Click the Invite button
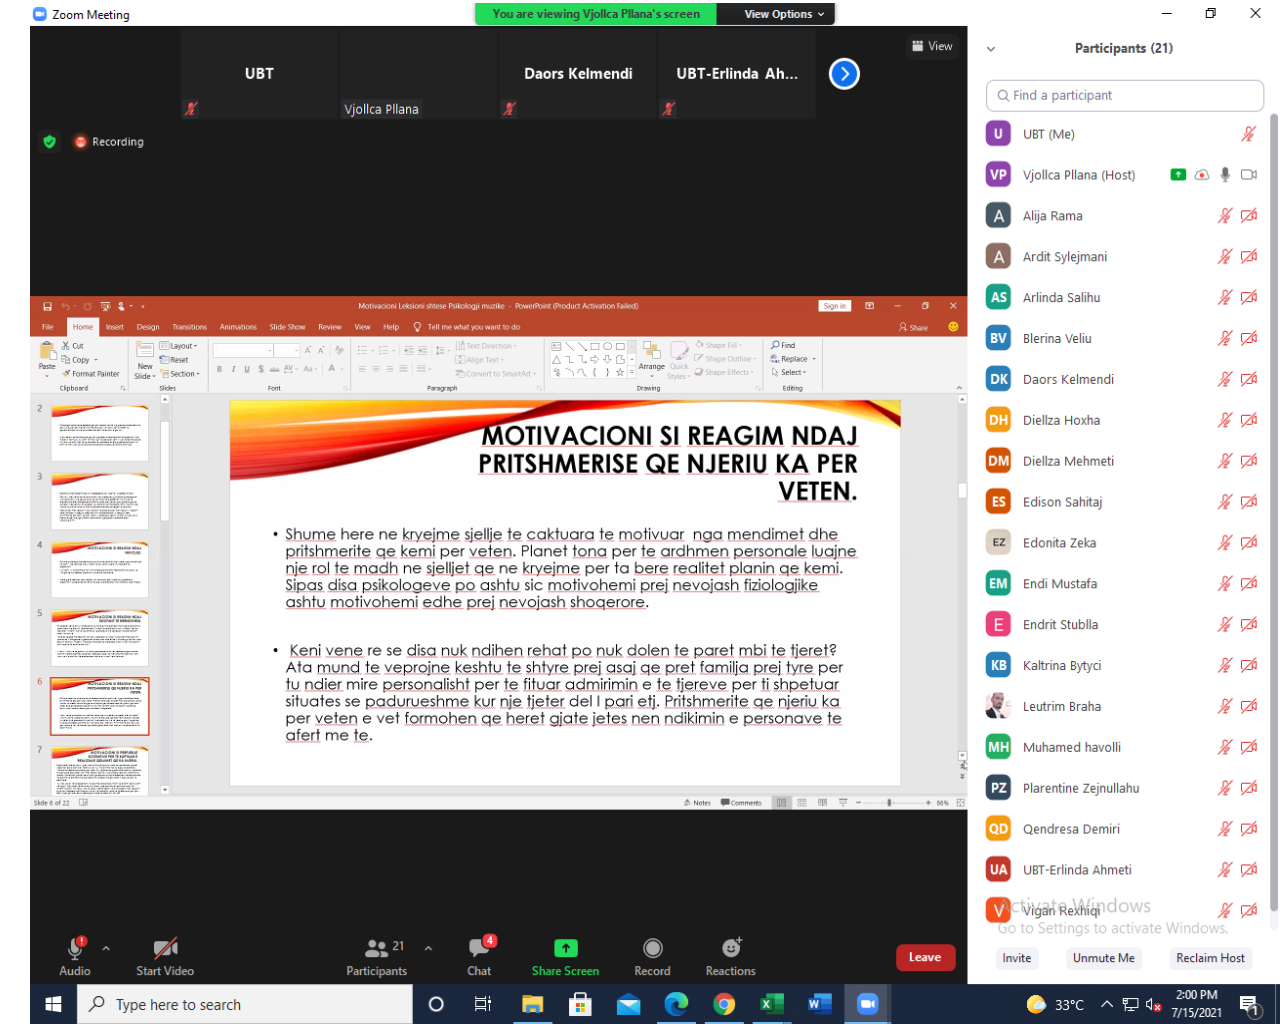Image resolution: width=1280 pixels, height=1024 pixels. (1016, 958)
